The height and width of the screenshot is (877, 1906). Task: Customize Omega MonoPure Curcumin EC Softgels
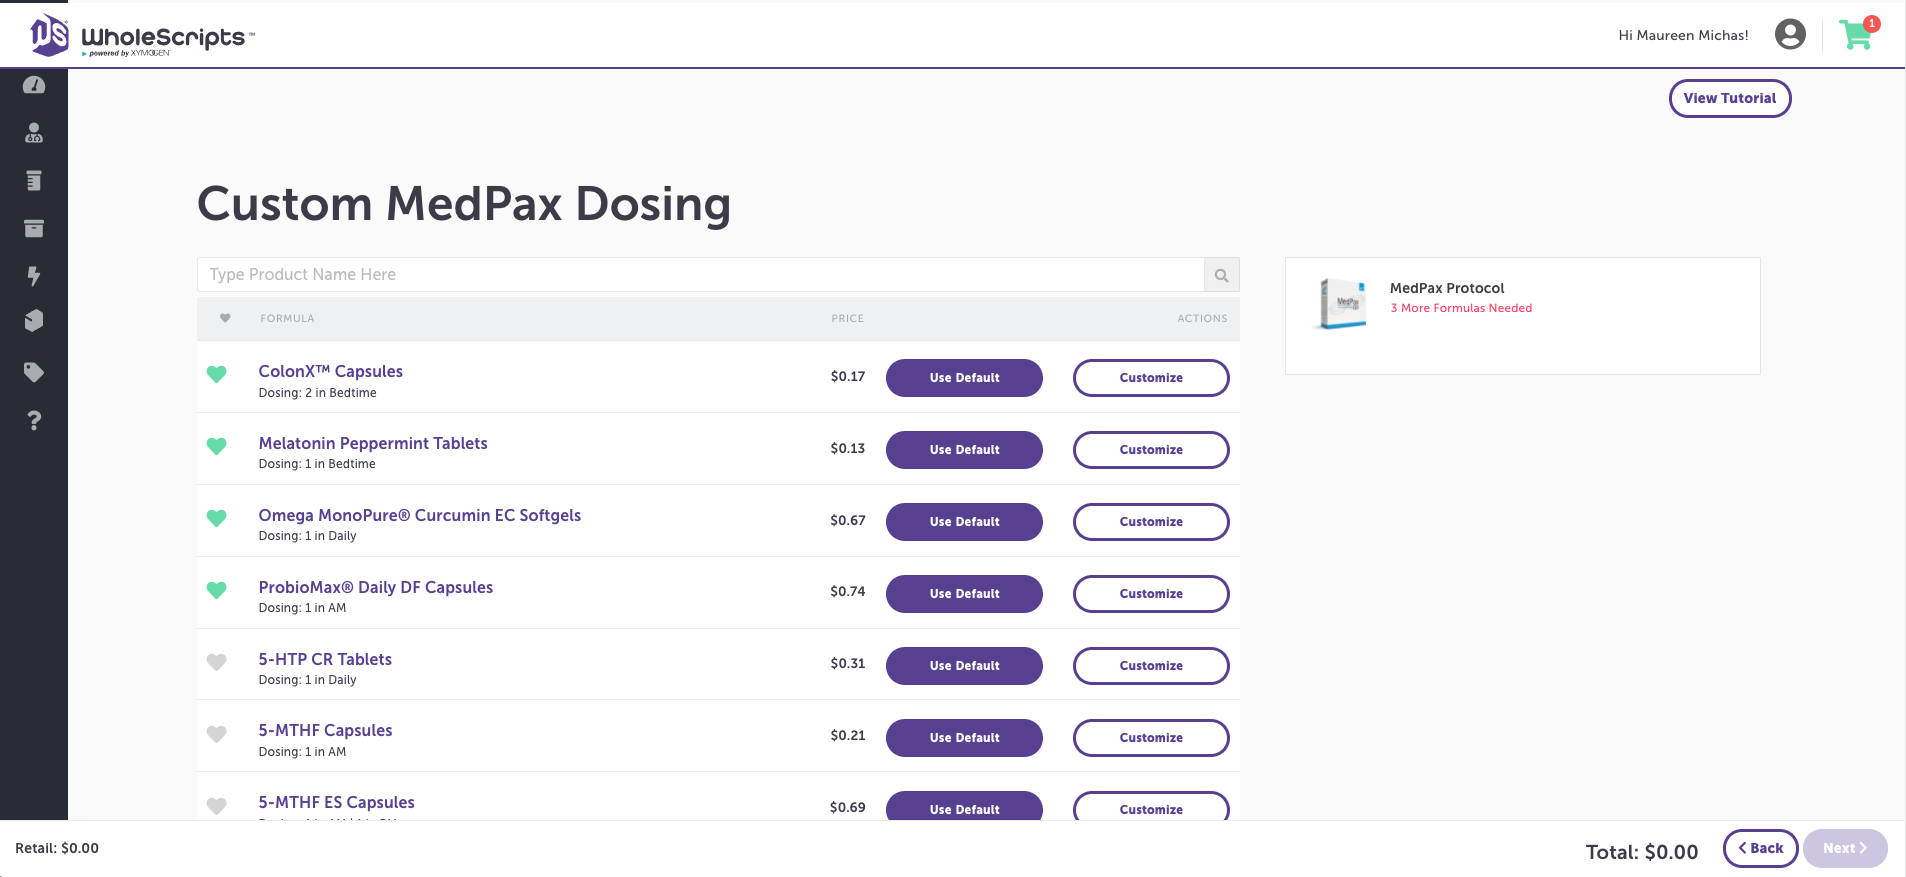1151,522
